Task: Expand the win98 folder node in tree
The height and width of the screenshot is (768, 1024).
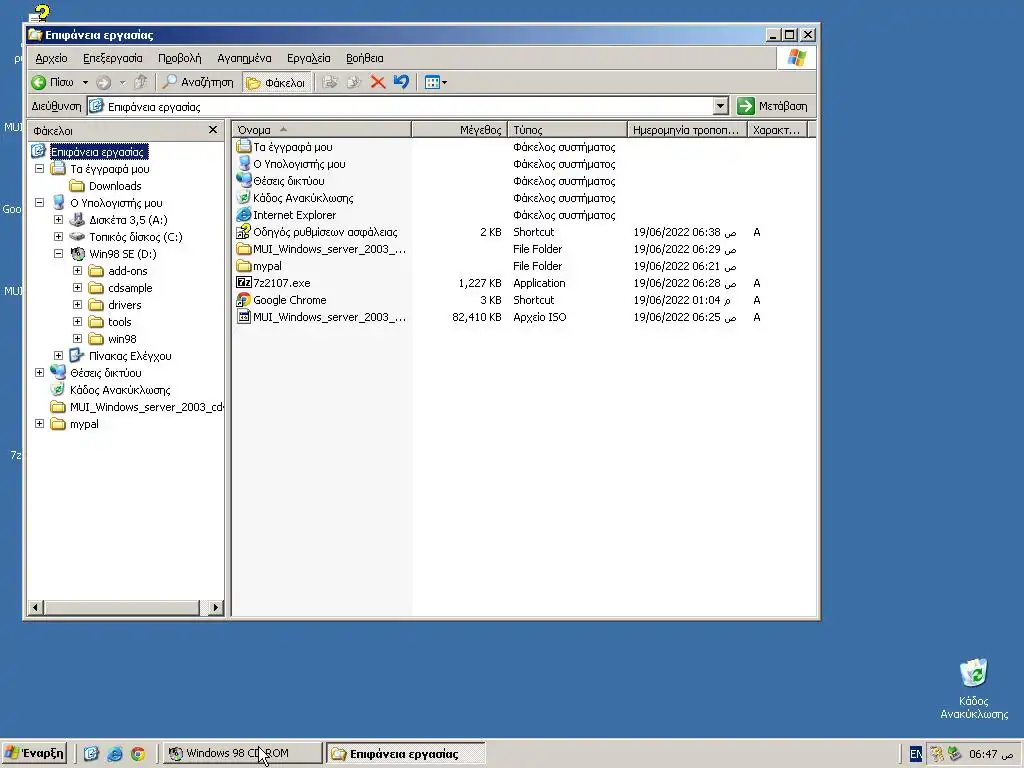Action: tap(77, 338)
